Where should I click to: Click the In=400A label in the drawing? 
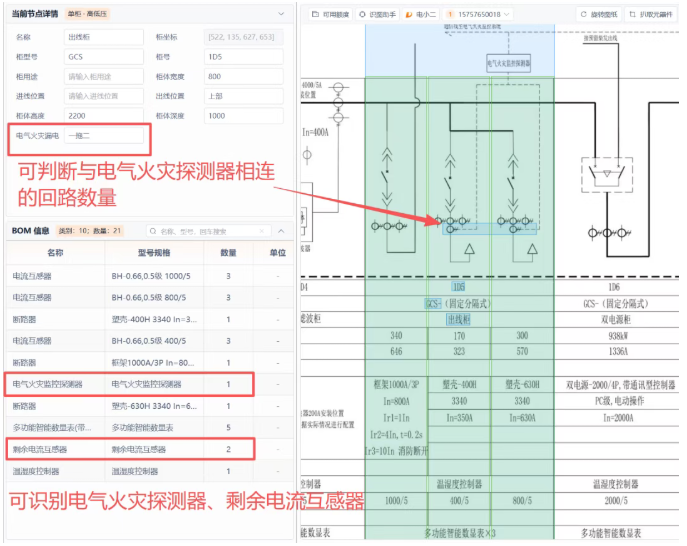pyautogui.click(x=315, y=132)
